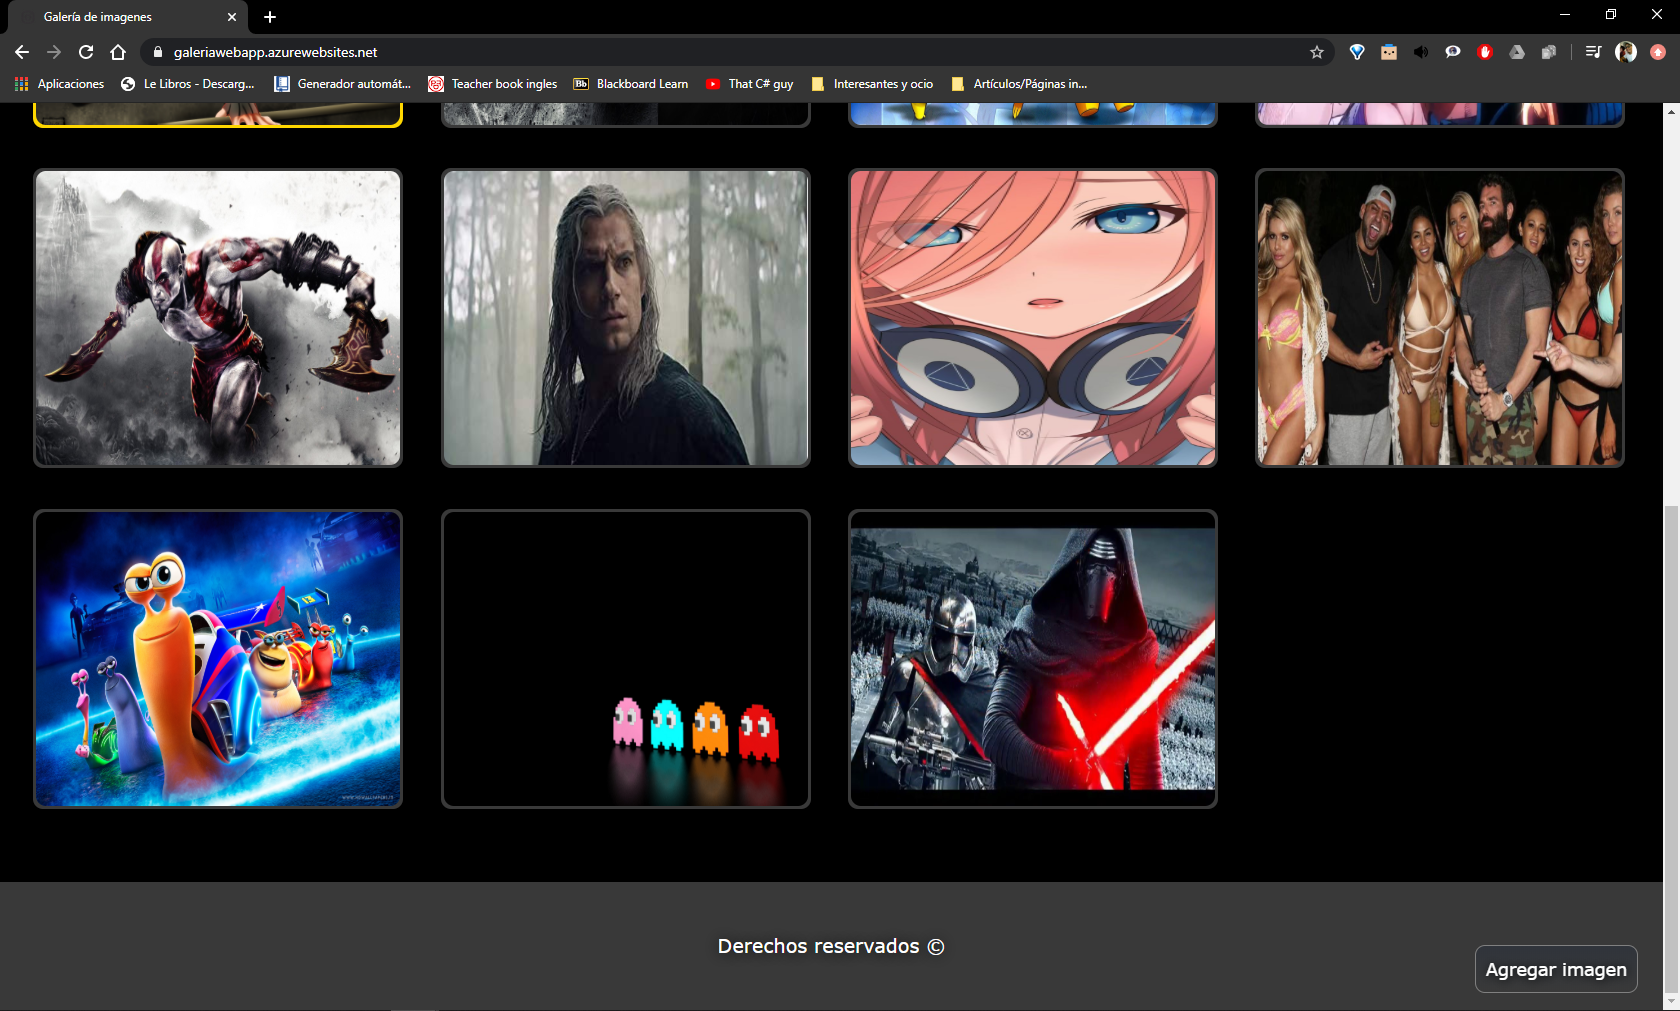This screenshot has height=1011, width=1680.
Task: Click the address bar URL
Action: [x=275, y=52]
